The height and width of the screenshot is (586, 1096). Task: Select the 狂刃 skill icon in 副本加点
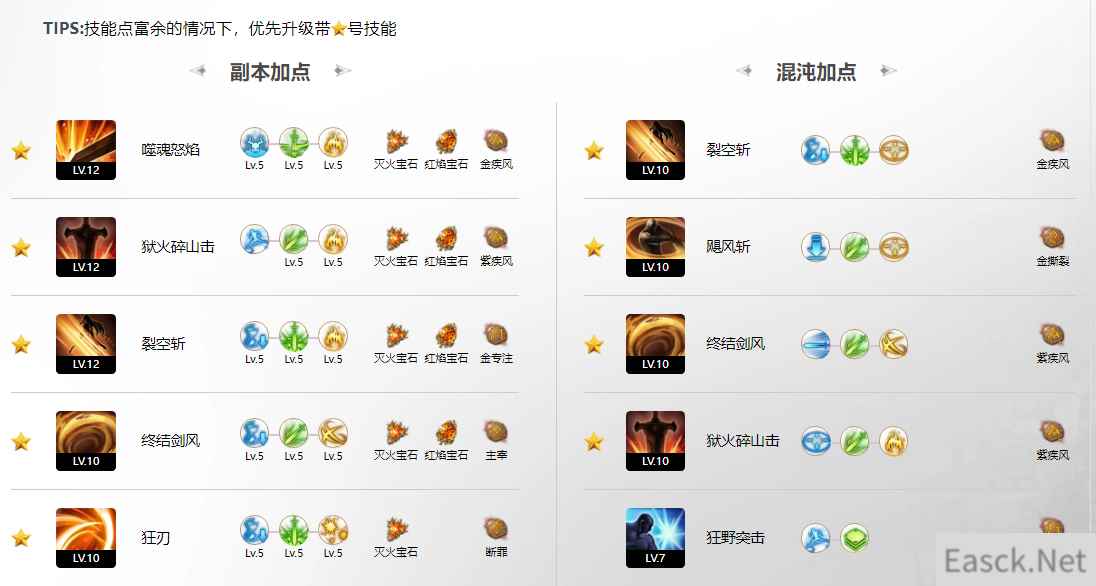[86, 538]
